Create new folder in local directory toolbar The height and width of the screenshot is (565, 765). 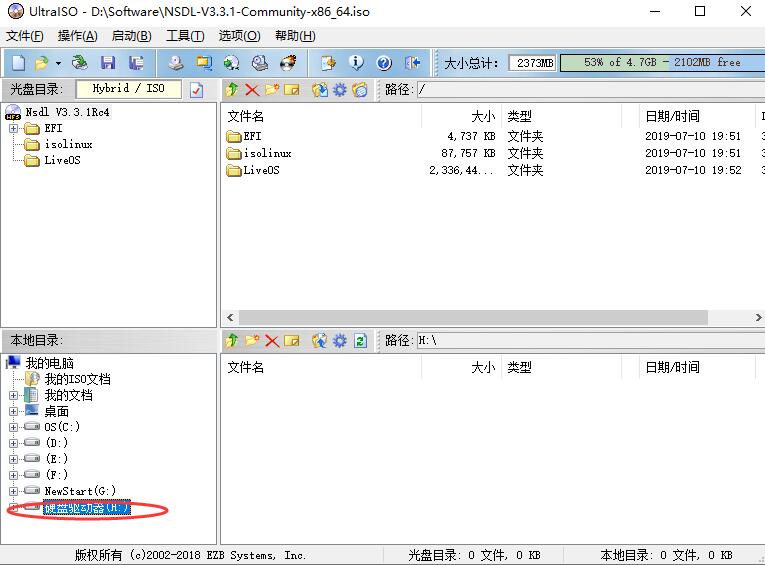click(x=252, y=341)
